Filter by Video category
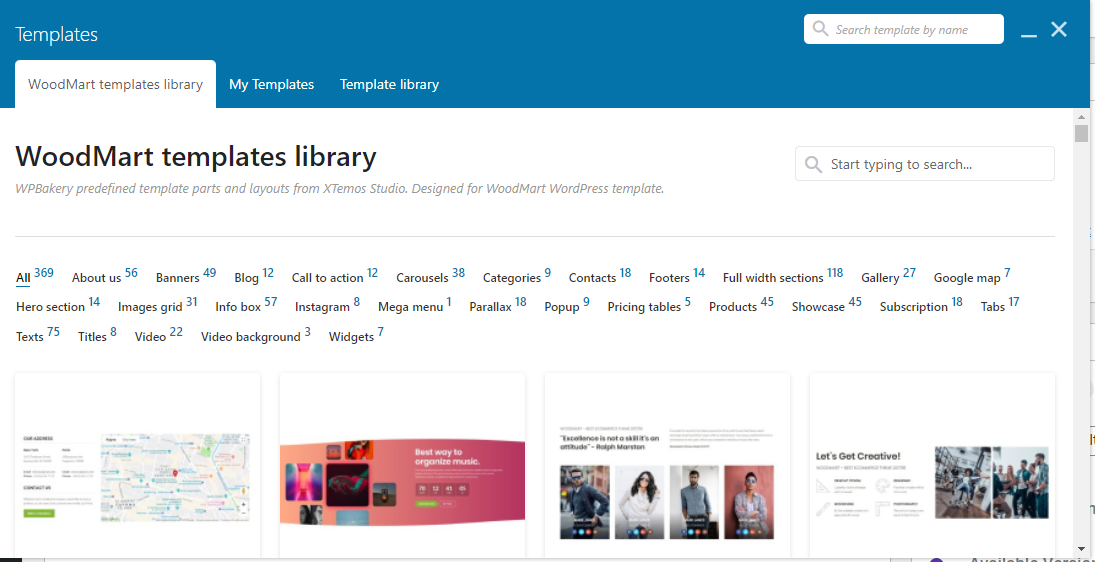The image size is (1095, 562). tap(159, 335)
